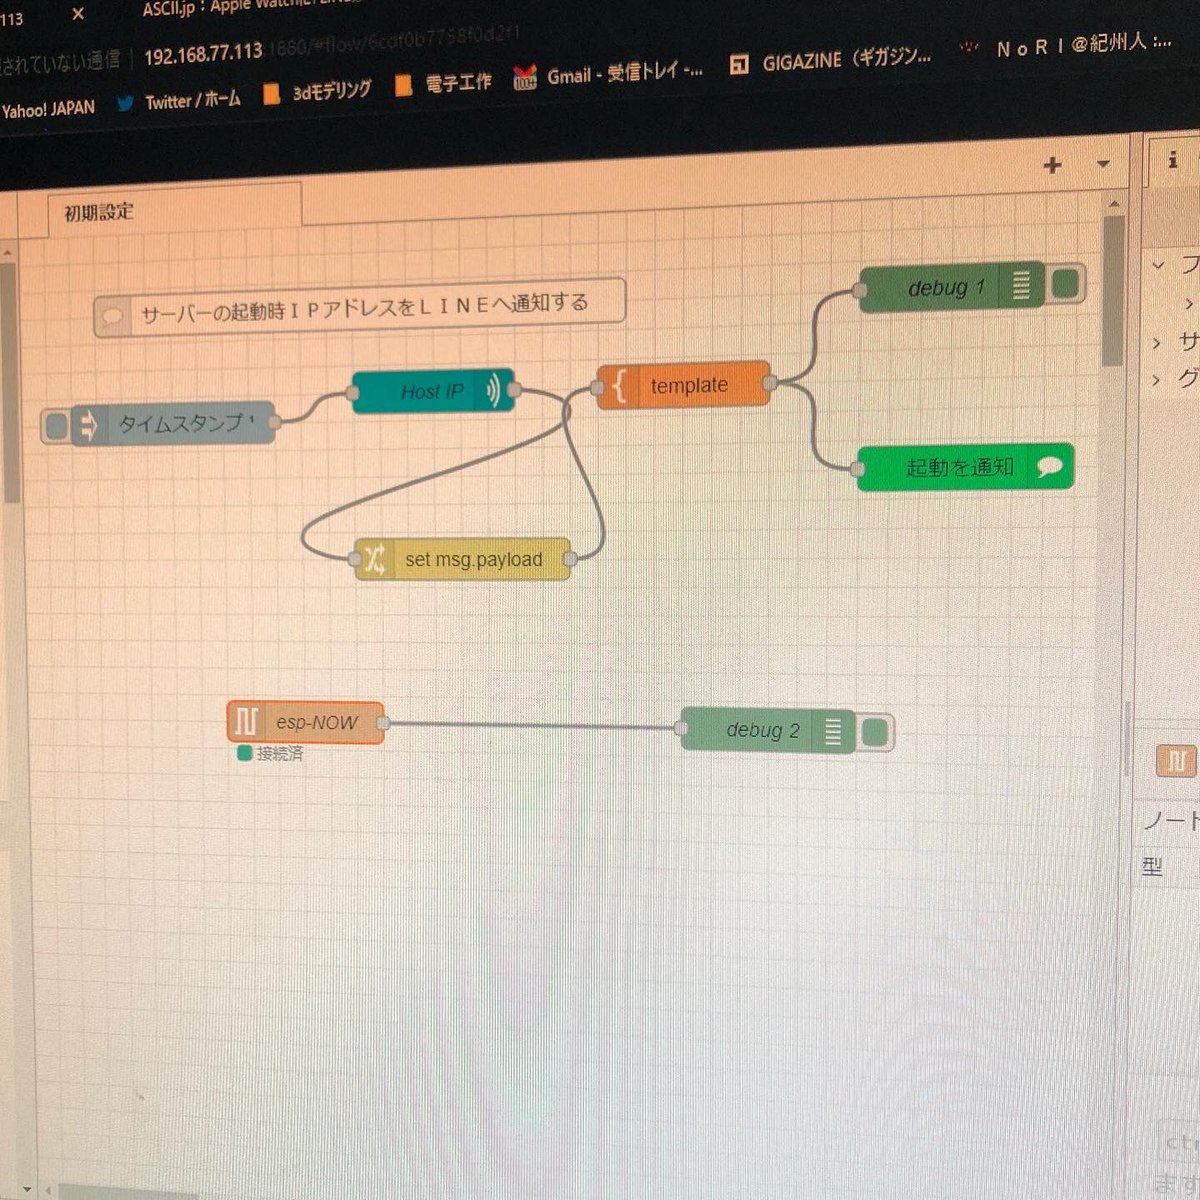Select the タイムスタンプ inject node
Image resolution: width=1200 pixels, height=1200 pixels.
[x=173, y=425]
